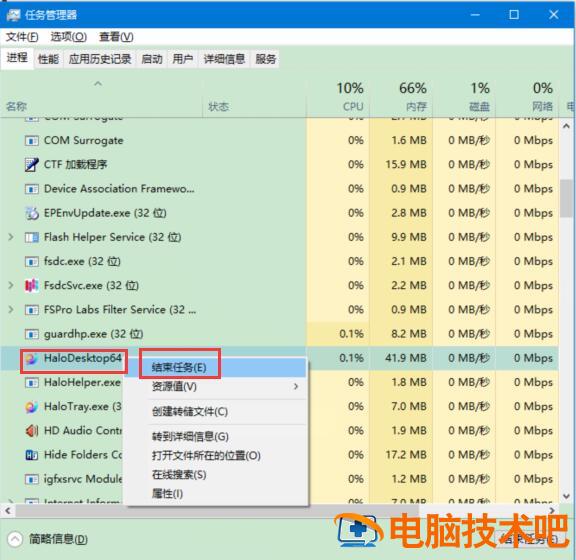Viewport: 576px width, 560px height.
Task: Click the Flash Helper Service icon
Action: pyautogui.click(x=32, y=237)
